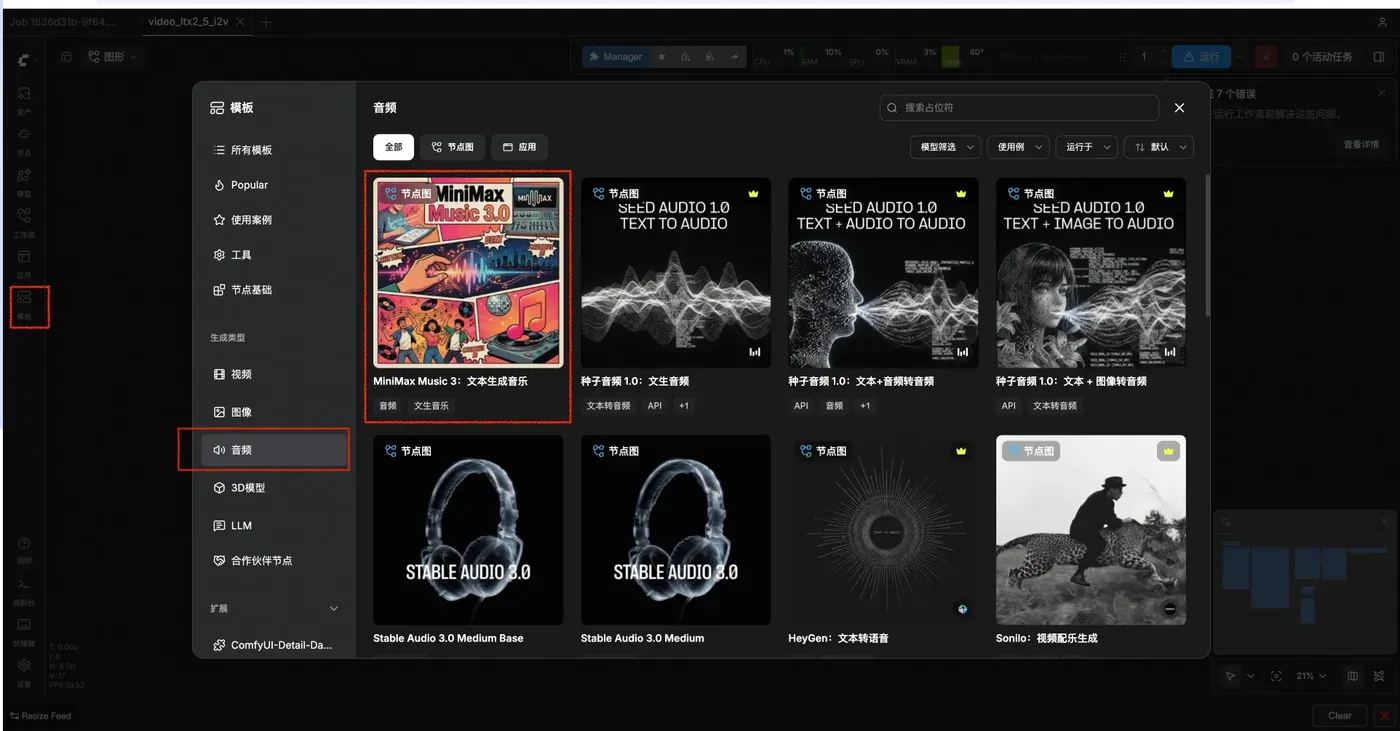The width and height of the screenshot is (1400, 731).
Task: Open the 图形 mode dropdown
Action: point(111,57)
